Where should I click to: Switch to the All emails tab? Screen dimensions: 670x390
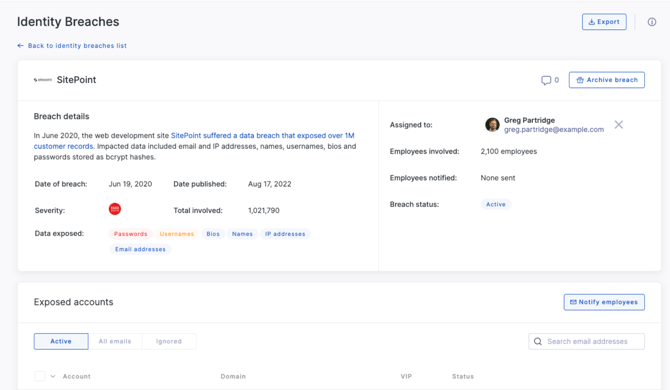coord(115,341)
